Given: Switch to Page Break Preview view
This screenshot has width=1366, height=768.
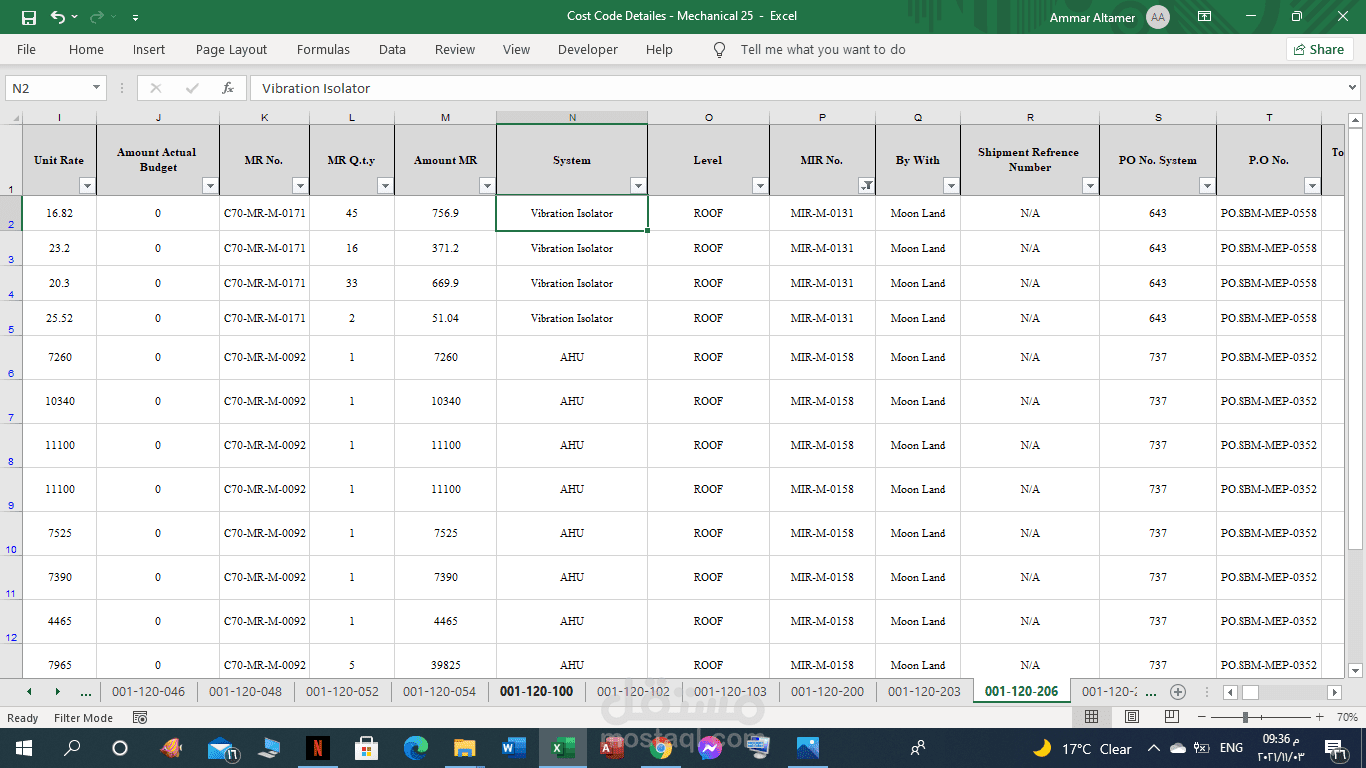Looking at the screenshot, I should (x=1171, y=718).
